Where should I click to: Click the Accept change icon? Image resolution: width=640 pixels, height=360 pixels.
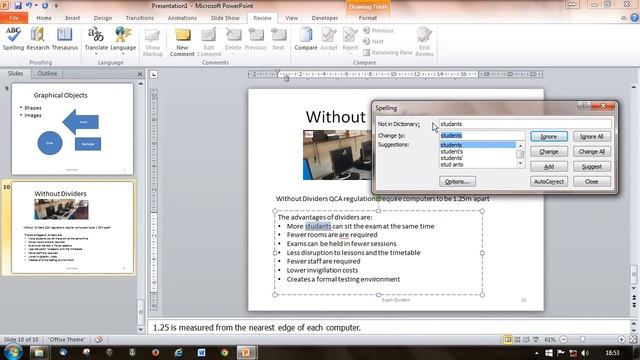pos(329,41)
